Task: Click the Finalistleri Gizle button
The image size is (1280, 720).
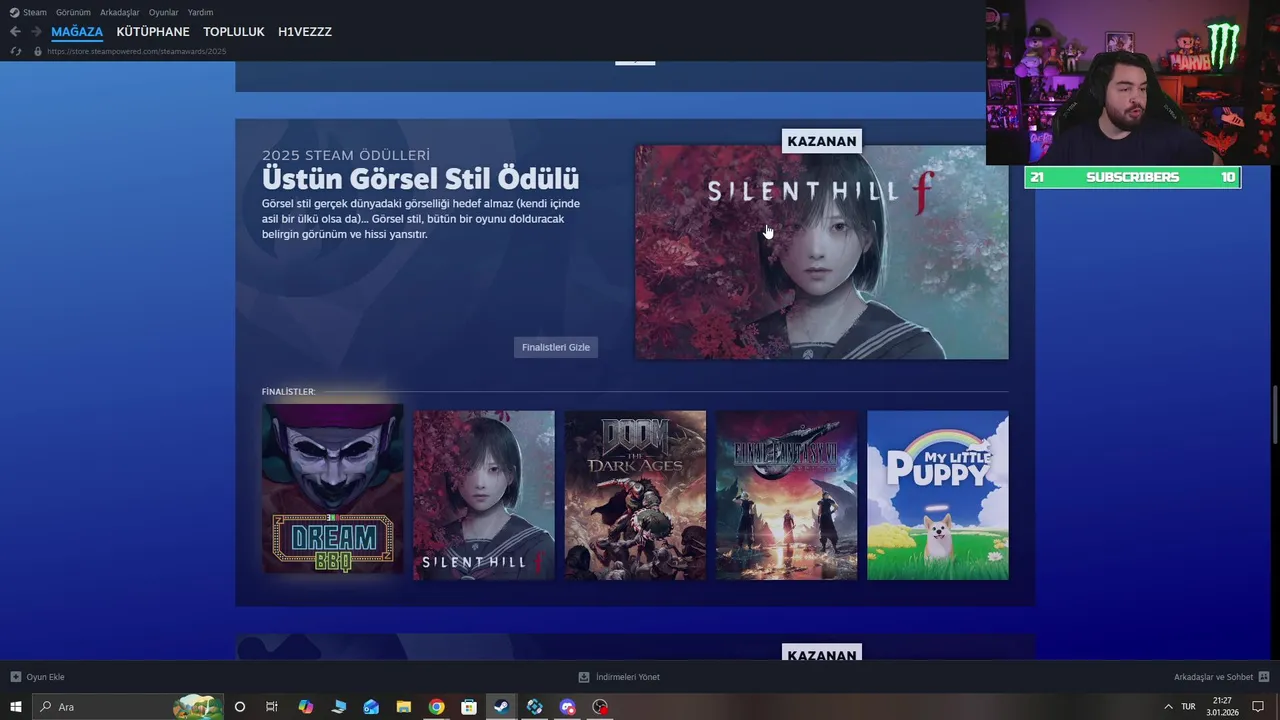Action: pos(556,347)
